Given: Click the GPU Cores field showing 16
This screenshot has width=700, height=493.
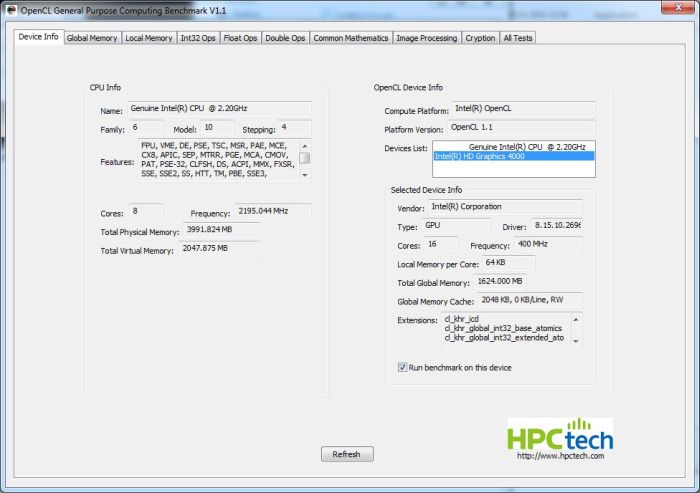Looking at the screenshot, I should (441, 244).
